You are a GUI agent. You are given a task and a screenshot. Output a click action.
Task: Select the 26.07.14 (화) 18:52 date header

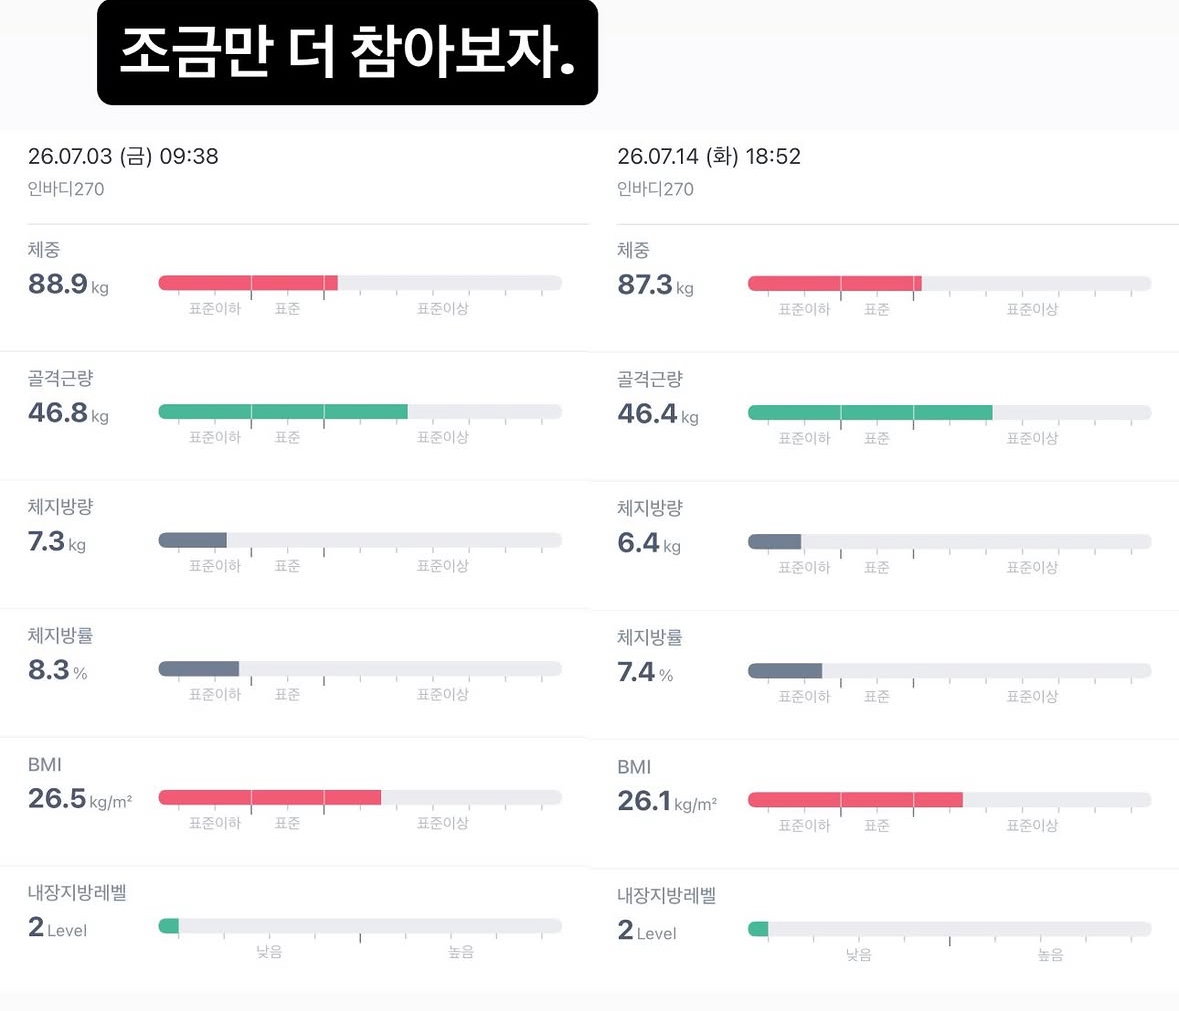coord(709,156)
